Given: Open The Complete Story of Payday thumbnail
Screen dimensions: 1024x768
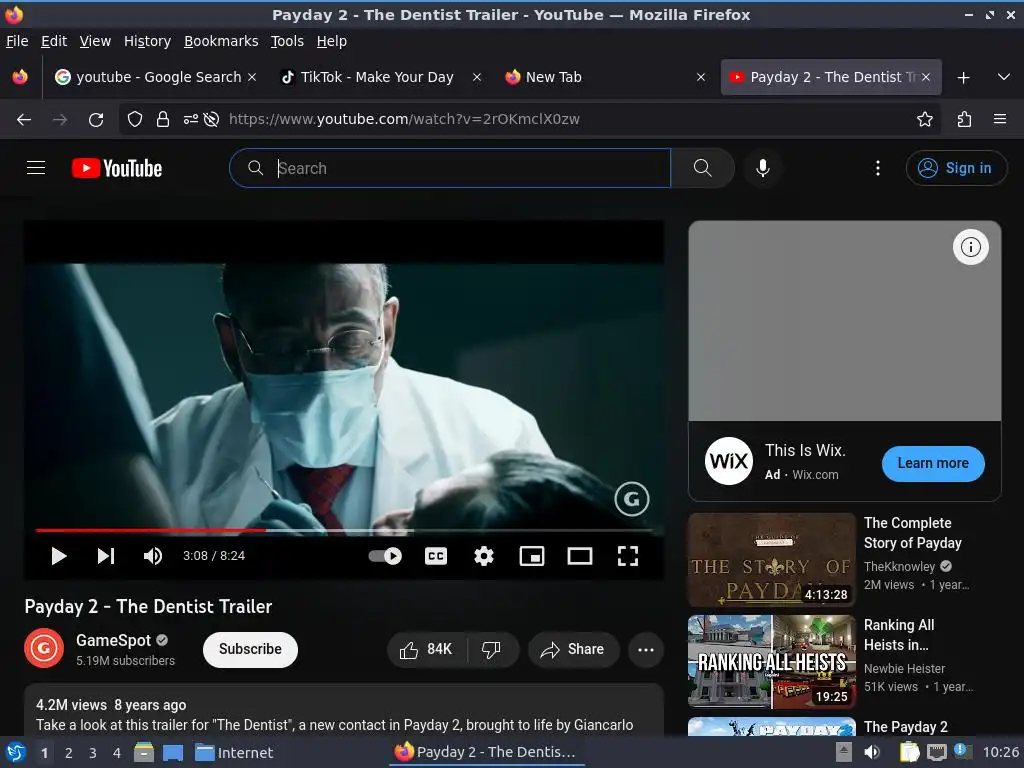Looking at the screenshot, I should tap(772, 560).
